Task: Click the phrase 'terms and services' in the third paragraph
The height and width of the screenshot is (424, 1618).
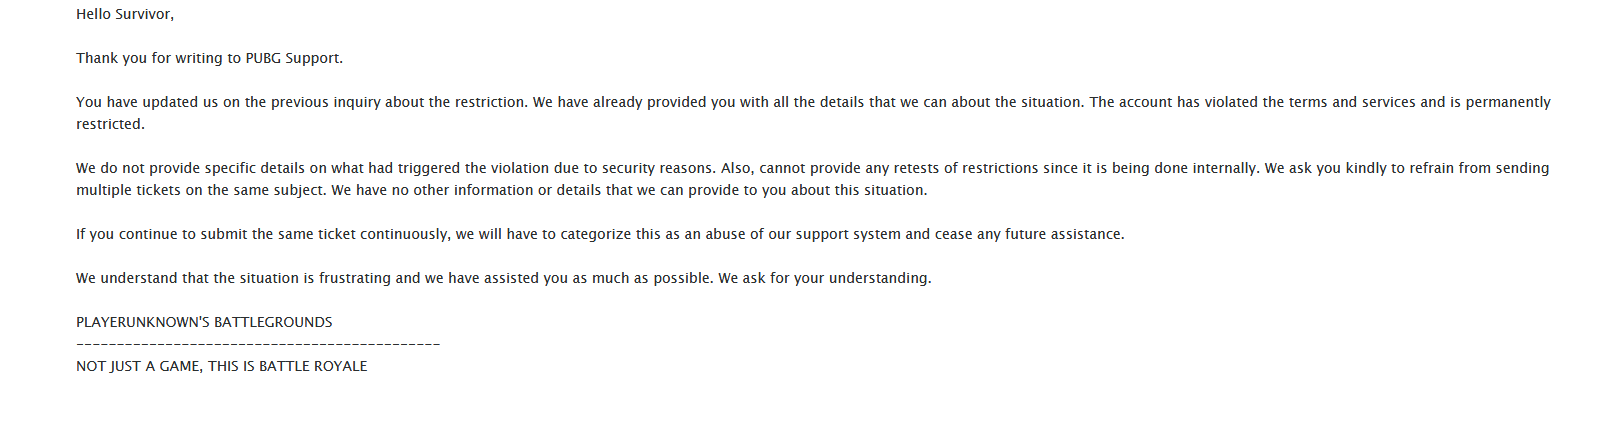Action: tap(1352, 102)
